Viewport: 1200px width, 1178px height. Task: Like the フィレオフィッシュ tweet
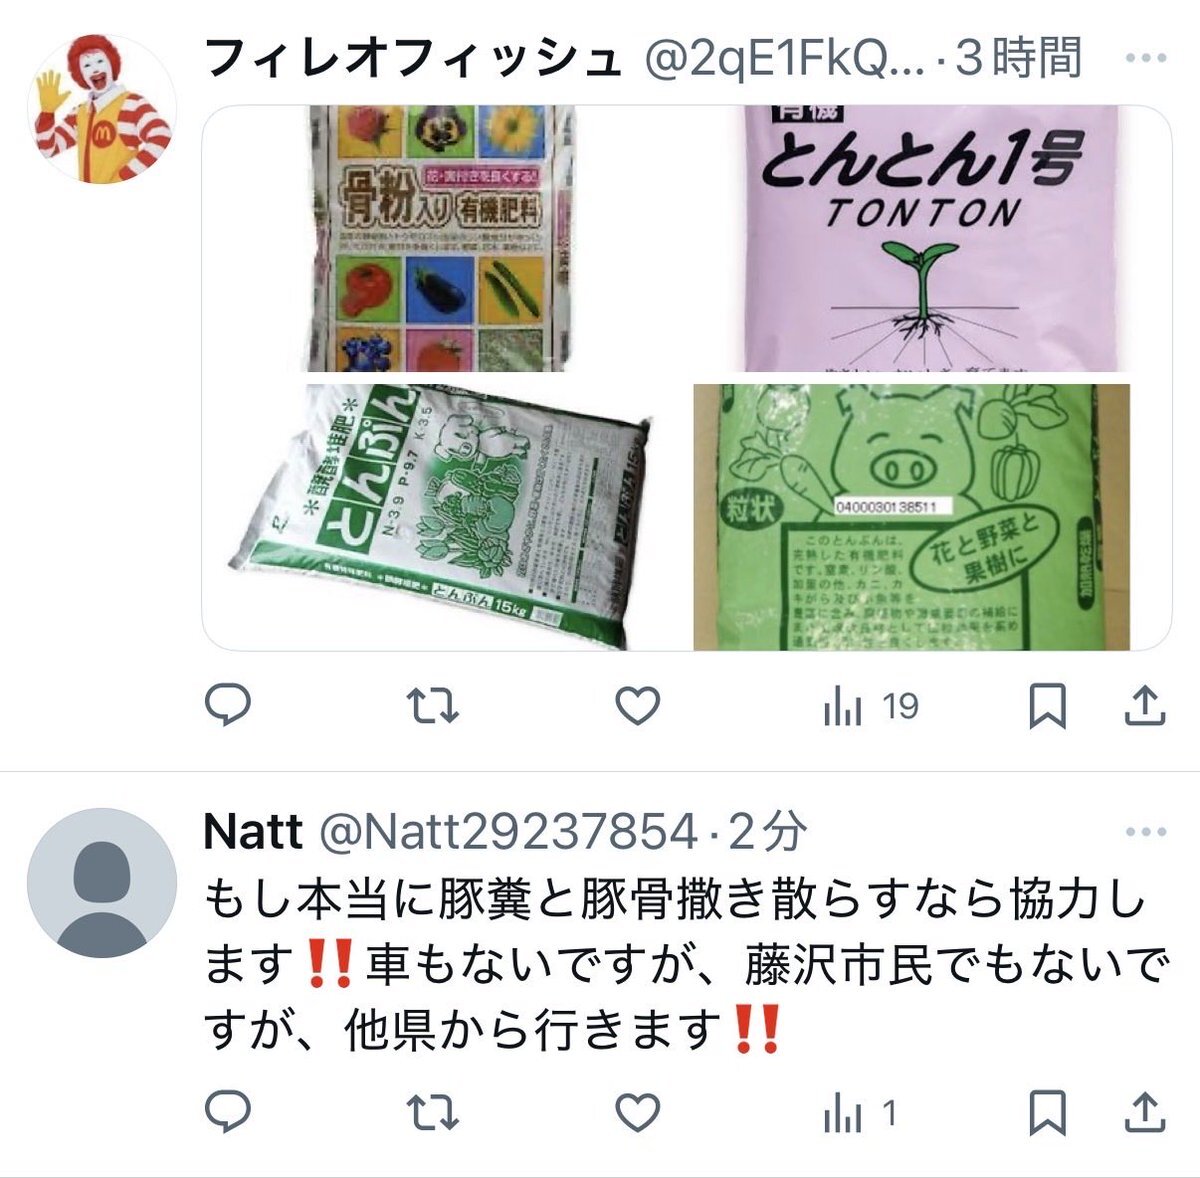(x=637, y=707)
